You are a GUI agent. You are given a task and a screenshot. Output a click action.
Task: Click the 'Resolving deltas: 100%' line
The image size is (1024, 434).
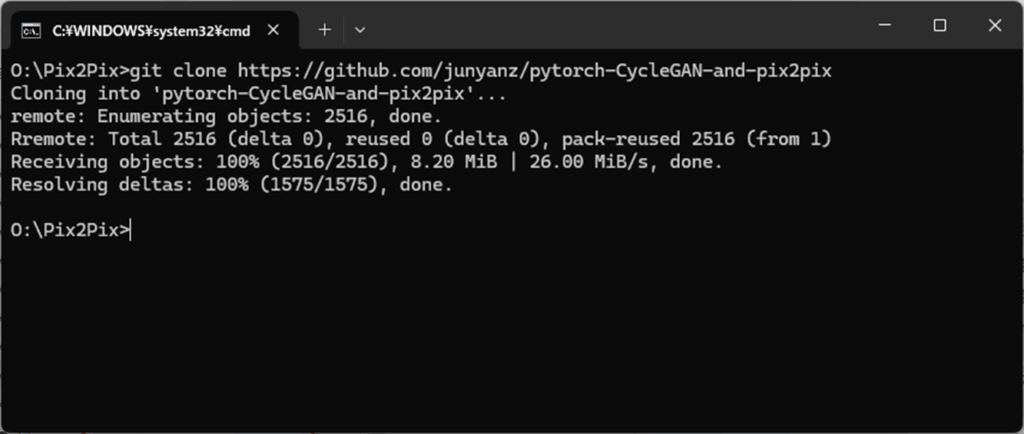click(232, 185)
